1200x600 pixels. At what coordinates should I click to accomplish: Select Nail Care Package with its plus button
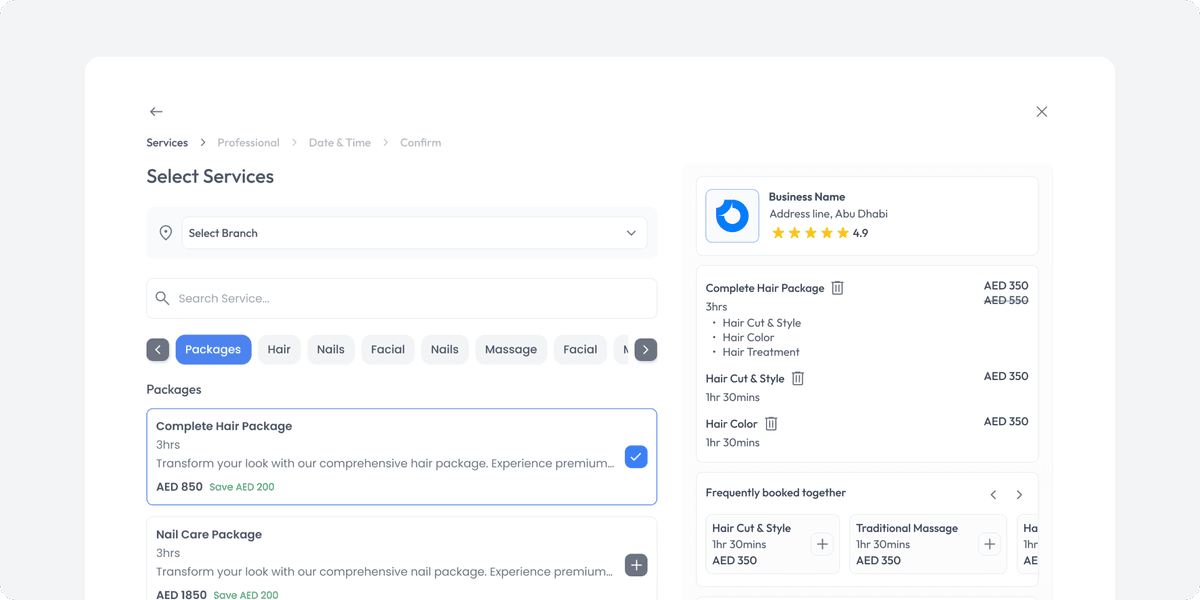click(636, 565)
